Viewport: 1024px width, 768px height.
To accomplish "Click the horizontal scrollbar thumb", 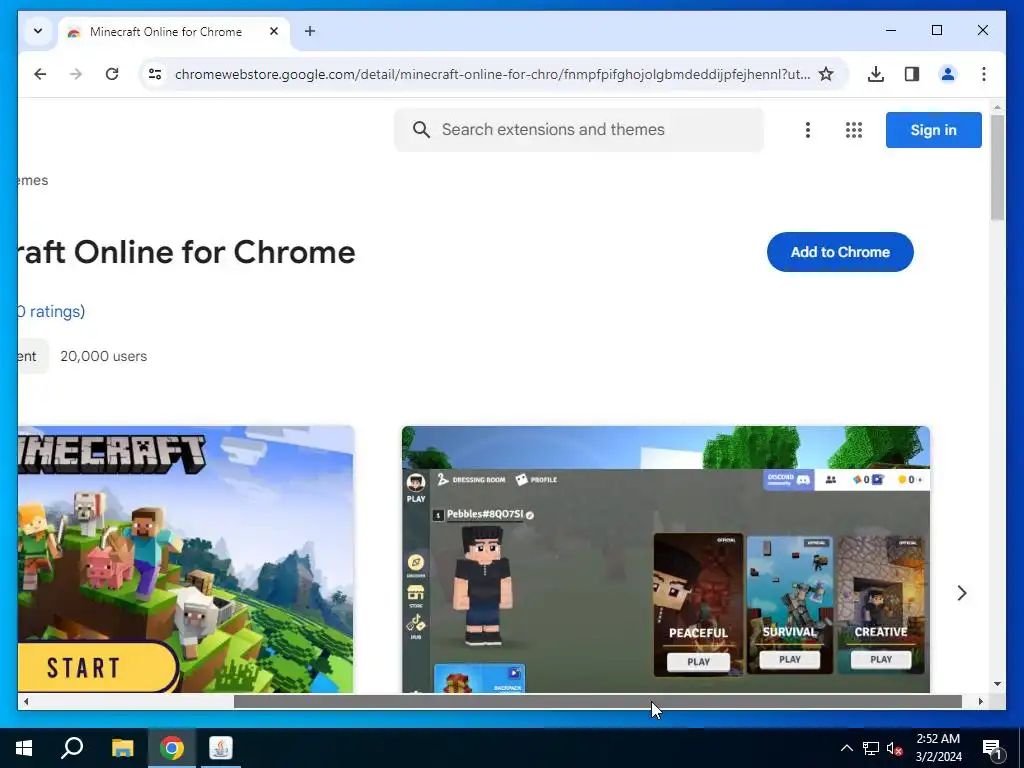I will [x=598, y=702].
